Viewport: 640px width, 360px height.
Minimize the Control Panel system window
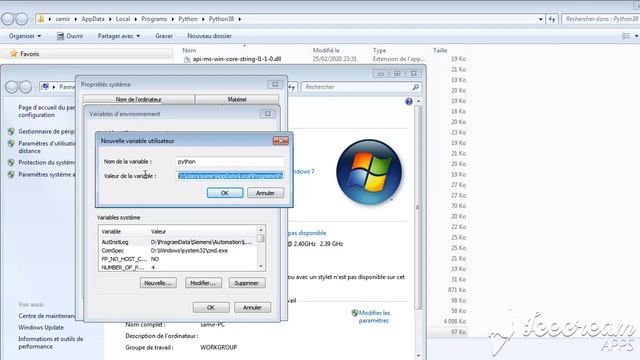[380, 73]
